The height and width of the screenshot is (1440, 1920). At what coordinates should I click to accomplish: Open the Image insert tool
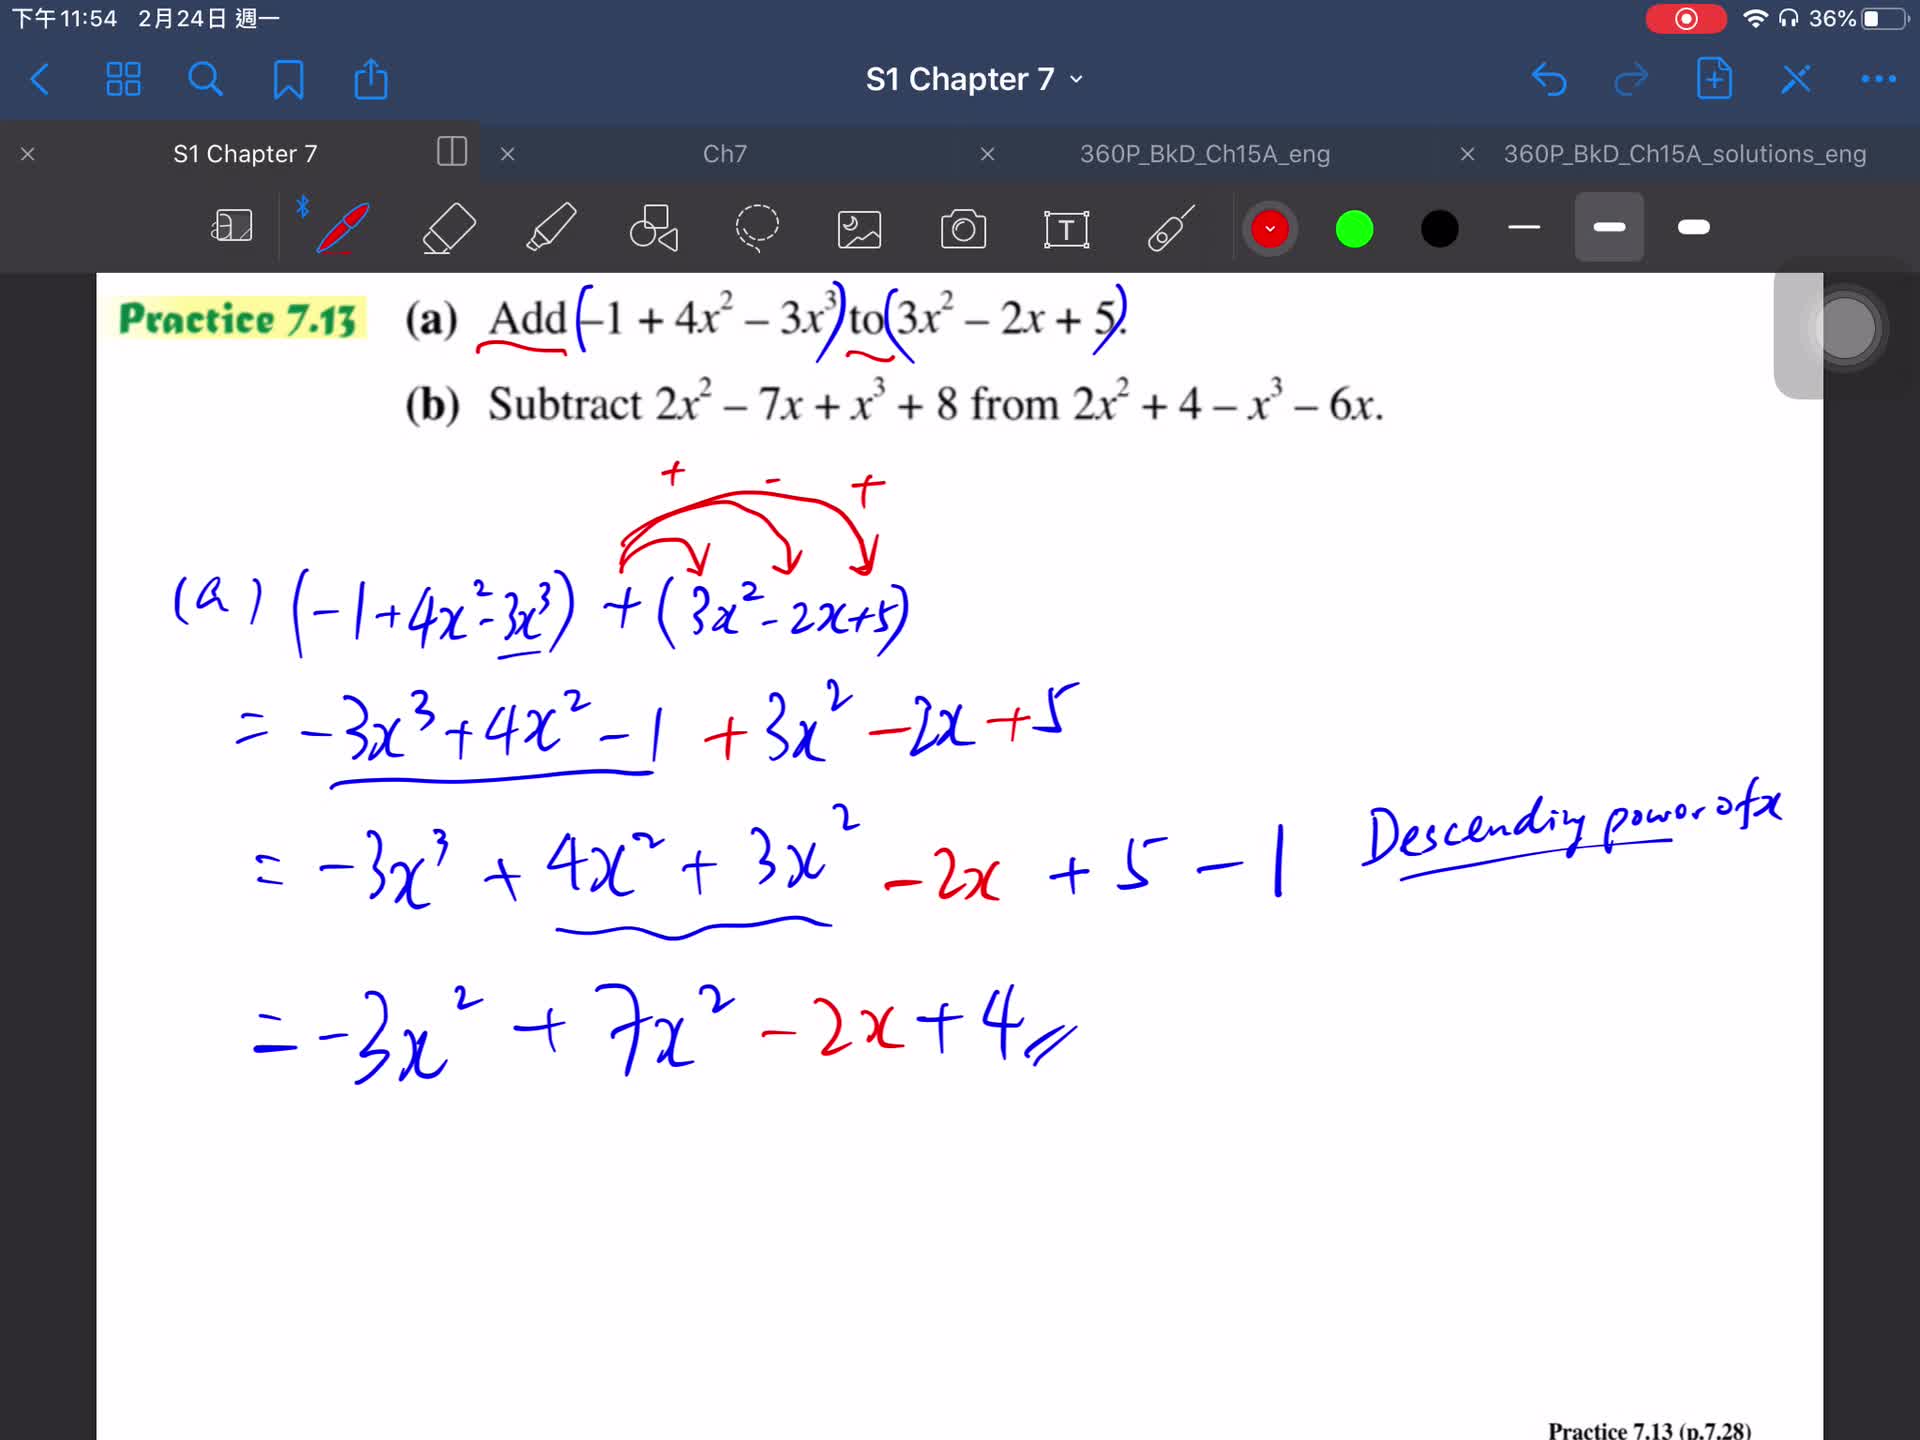pos(859,229)
